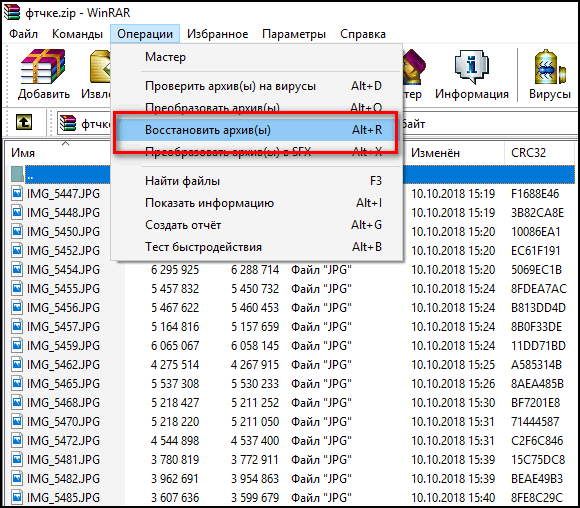Click CRC32 value 8FDEA7AC
The image size is (580, 508).
click(x=539, y=289)
